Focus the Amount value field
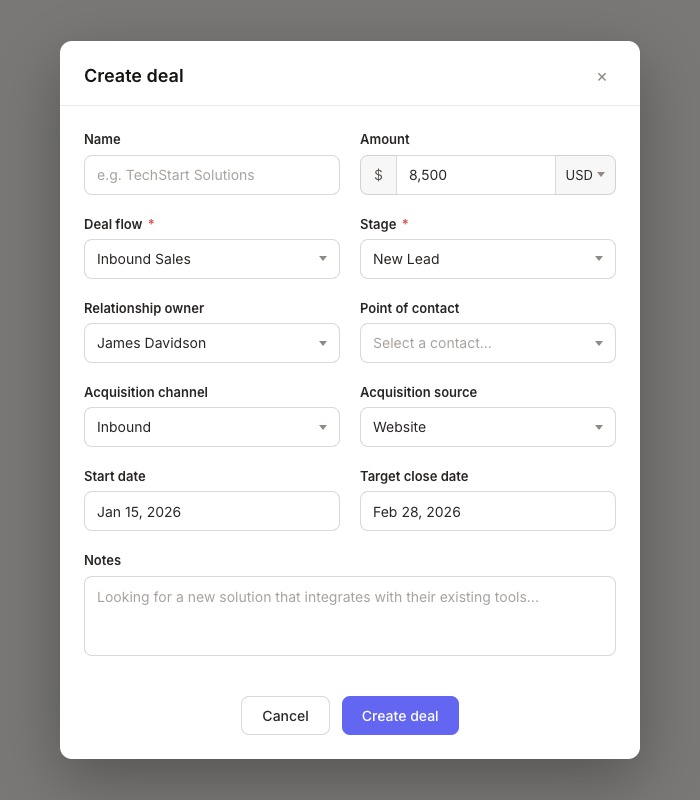The width and height of the screenshot is (700, 800). (x=475, y=174)
